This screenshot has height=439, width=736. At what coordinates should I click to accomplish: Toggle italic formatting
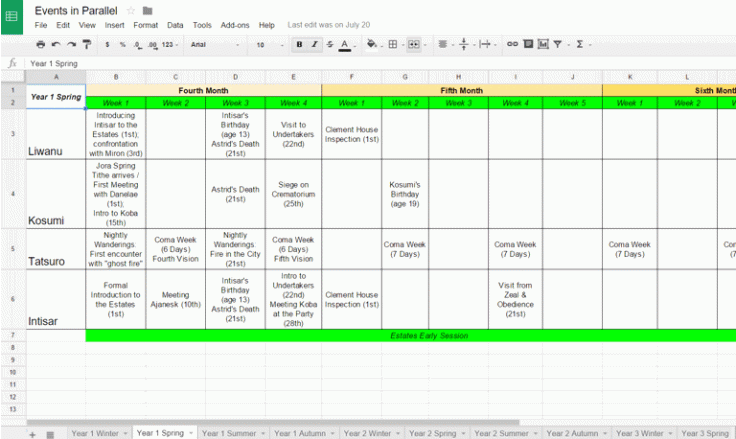tap(314, 44)
